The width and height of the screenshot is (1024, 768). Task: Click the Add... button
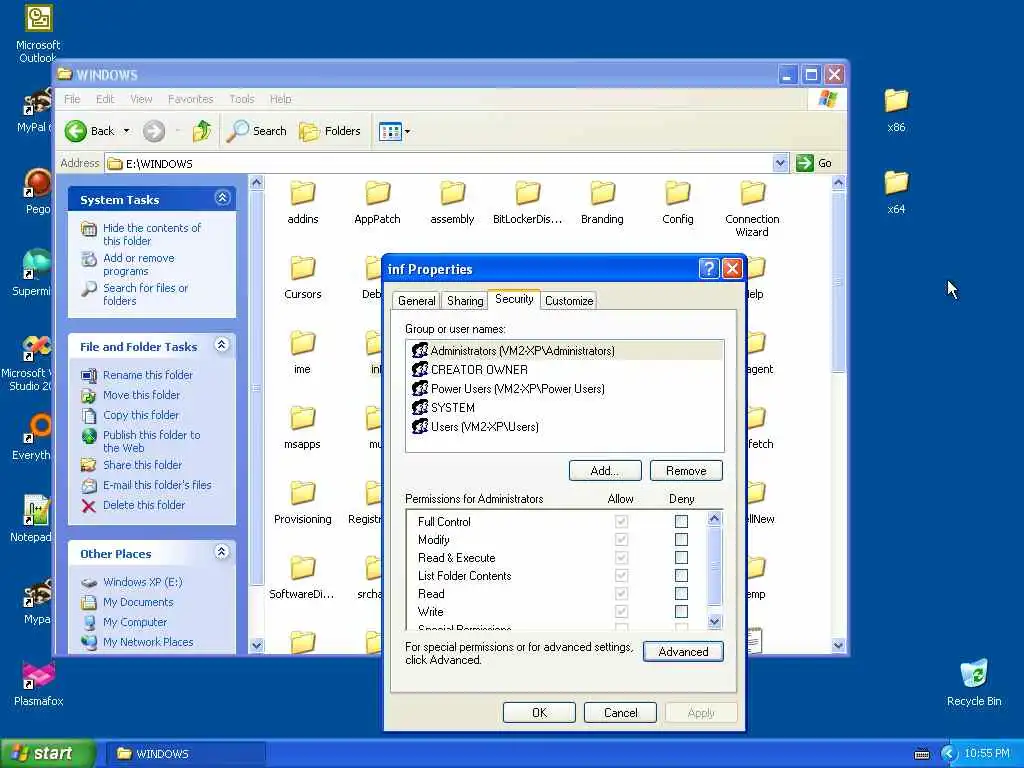(605, 471)
